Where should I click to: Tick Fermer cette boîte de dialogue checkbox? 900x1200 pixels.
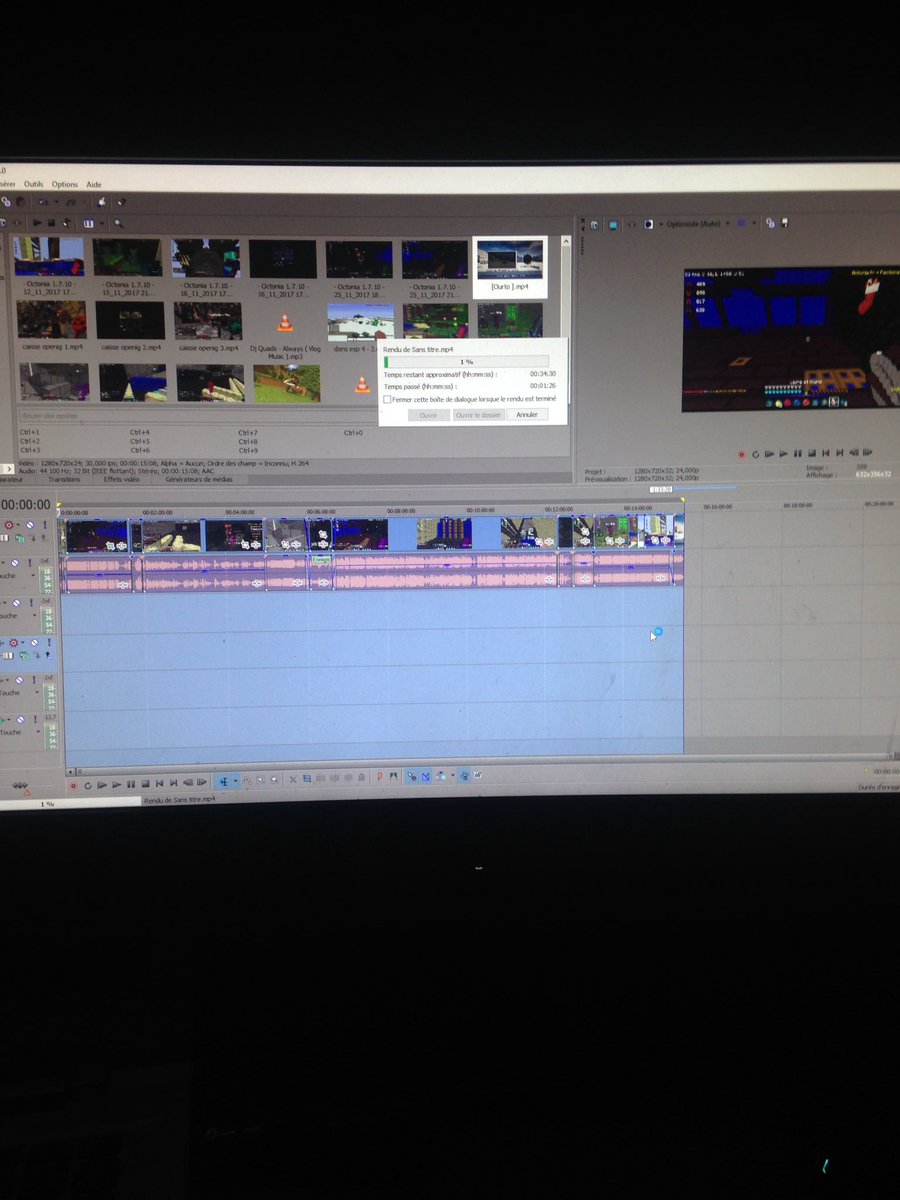[x=388, y=398]
